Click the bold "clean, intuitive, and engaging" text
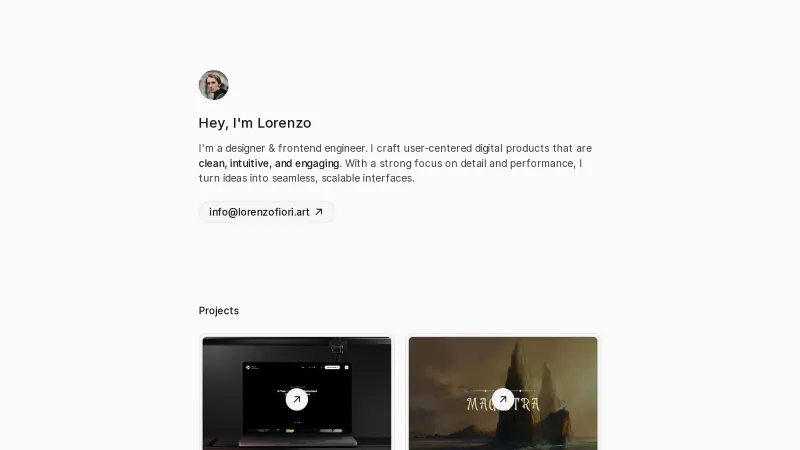 (x=269, y=163)
